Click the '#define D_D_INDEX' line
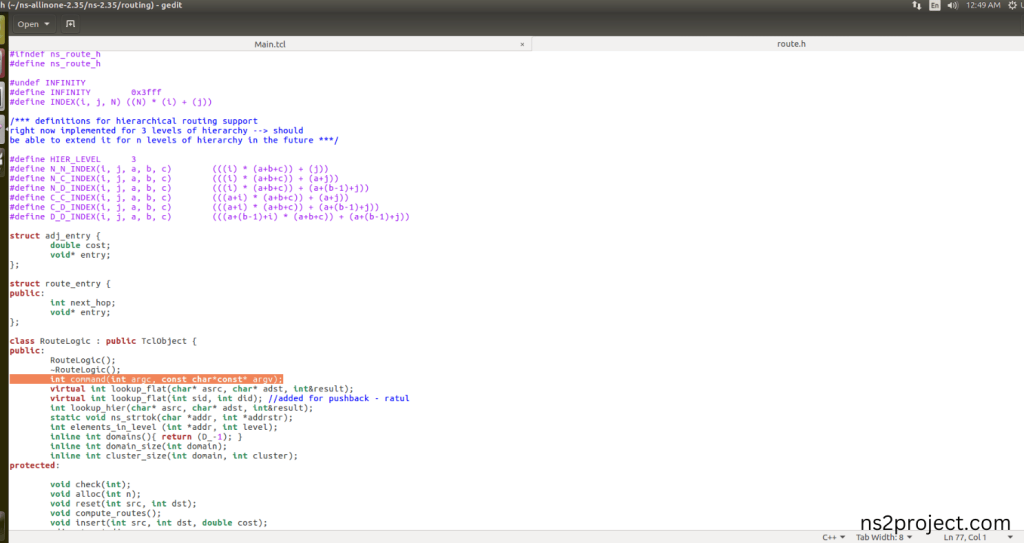The image size is (1024, 543). click(x=210, y=217)
